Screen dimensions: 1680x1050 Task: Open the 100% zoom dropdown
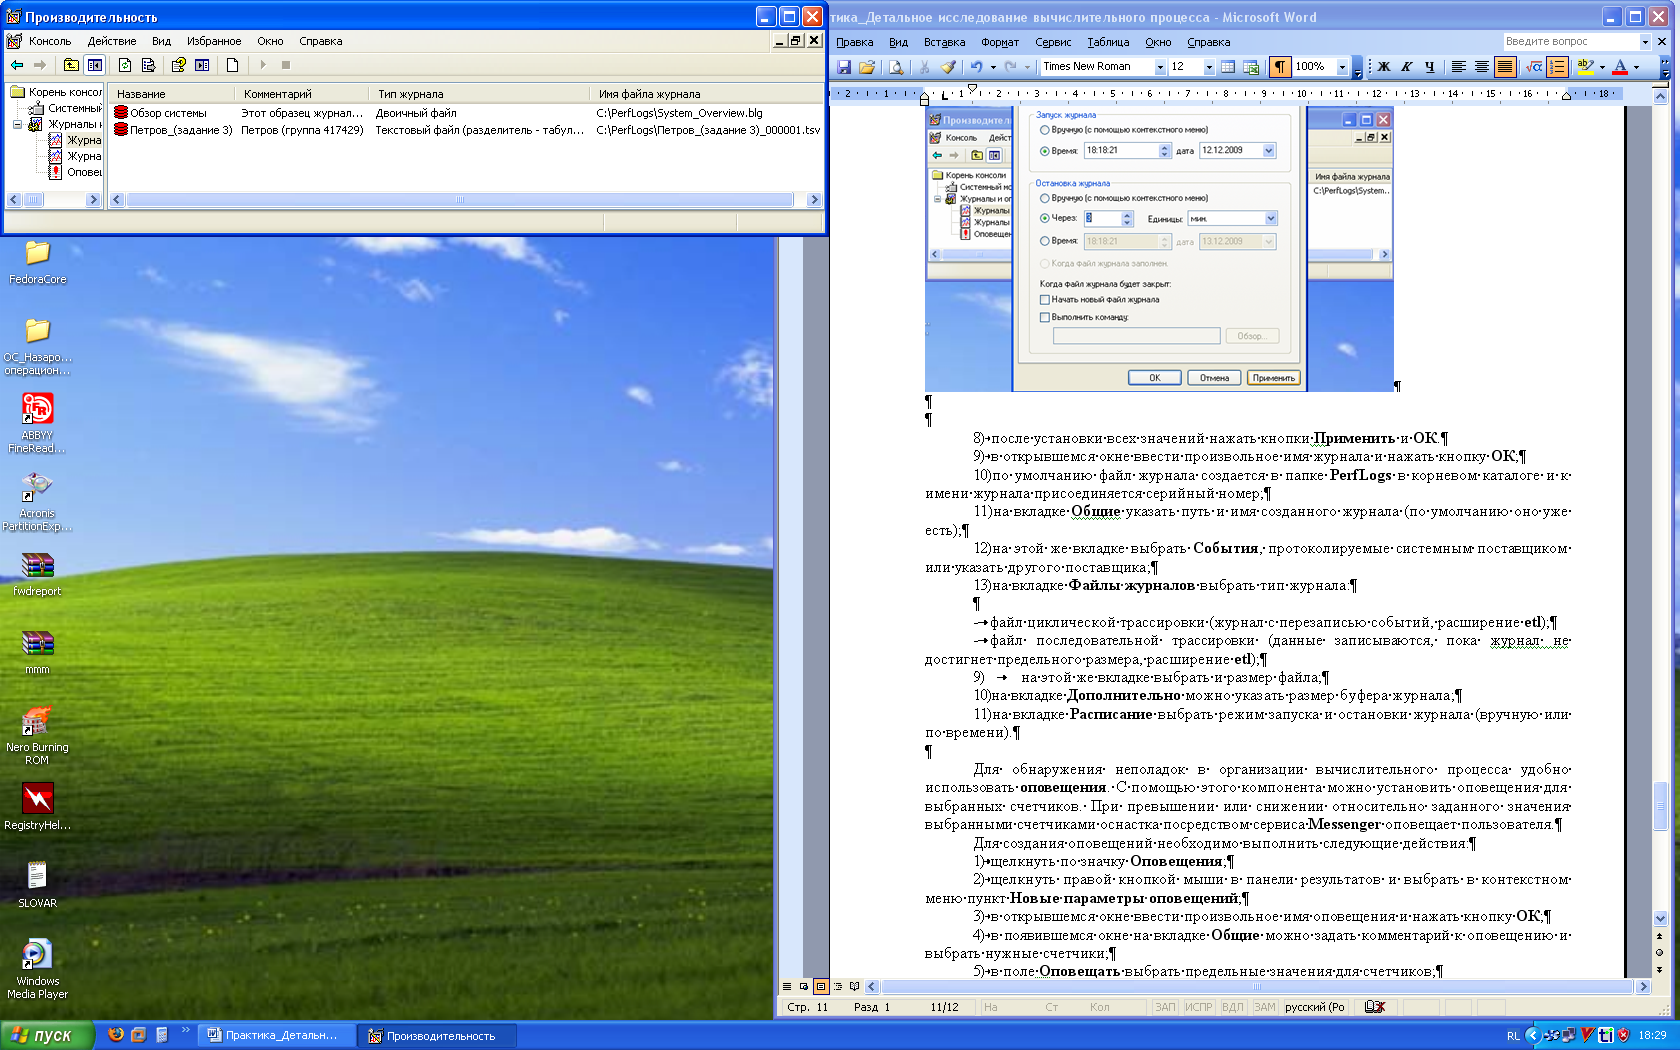coord(1342,67)
